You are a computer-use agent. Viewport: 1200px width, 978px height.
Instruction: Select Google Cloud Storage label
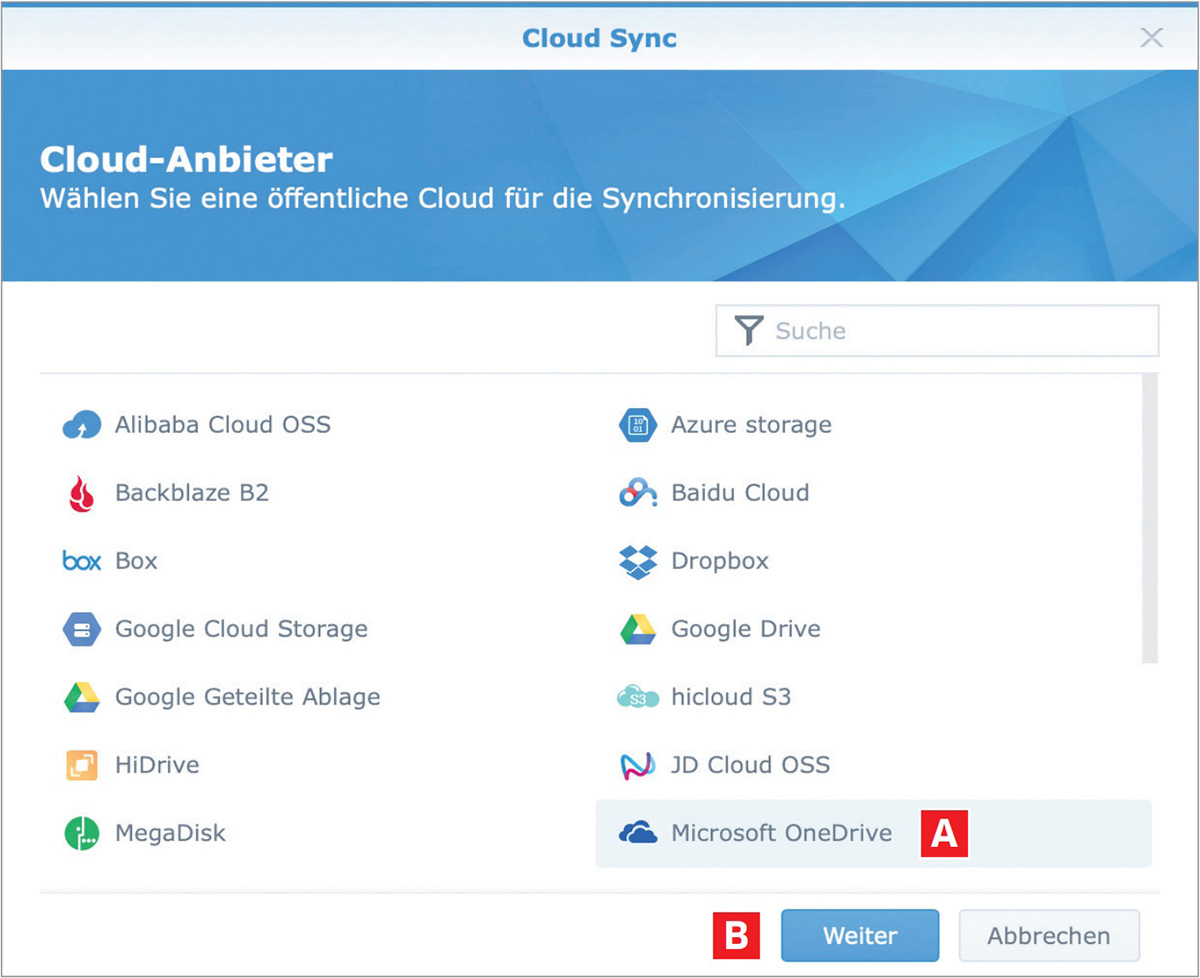click(x=241, y=629)
